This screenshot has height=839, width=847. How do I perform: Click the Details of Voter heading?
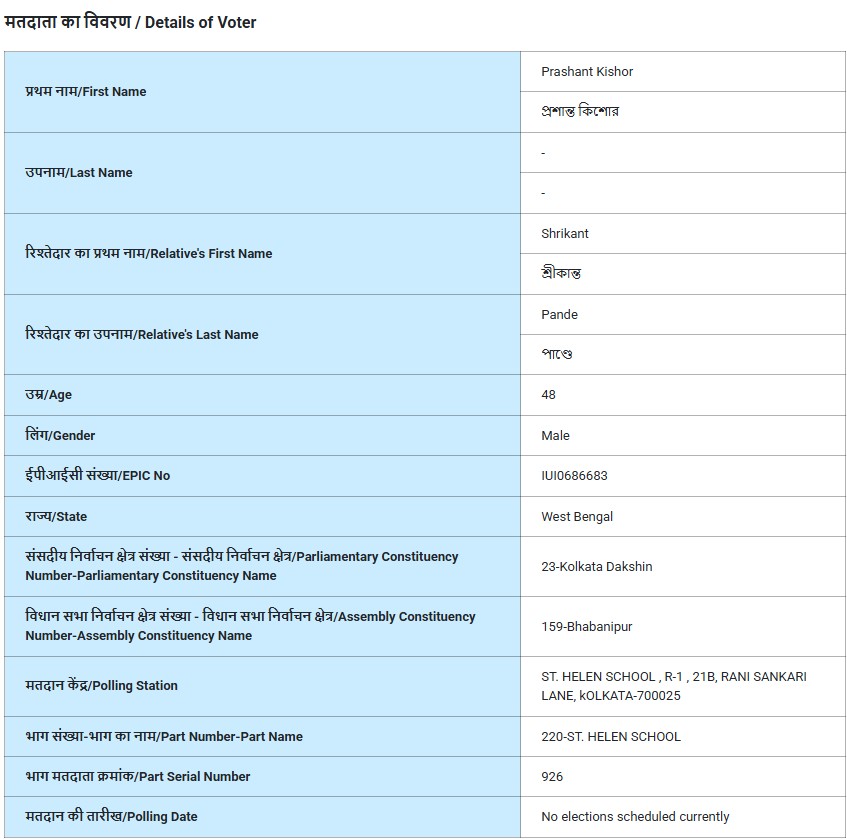pyautogui.click(x=131, y=22)
